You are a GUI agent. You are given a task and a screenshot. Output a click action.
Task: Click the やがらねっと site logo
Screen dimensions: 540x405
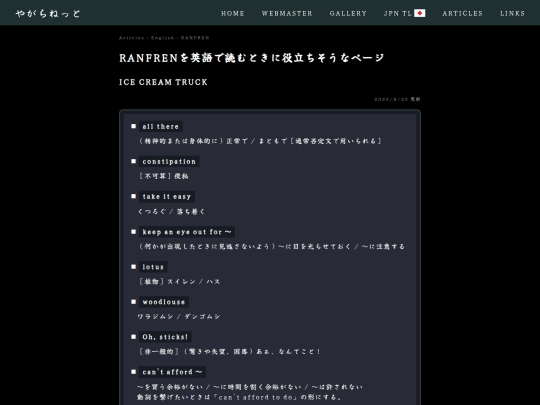48,13
